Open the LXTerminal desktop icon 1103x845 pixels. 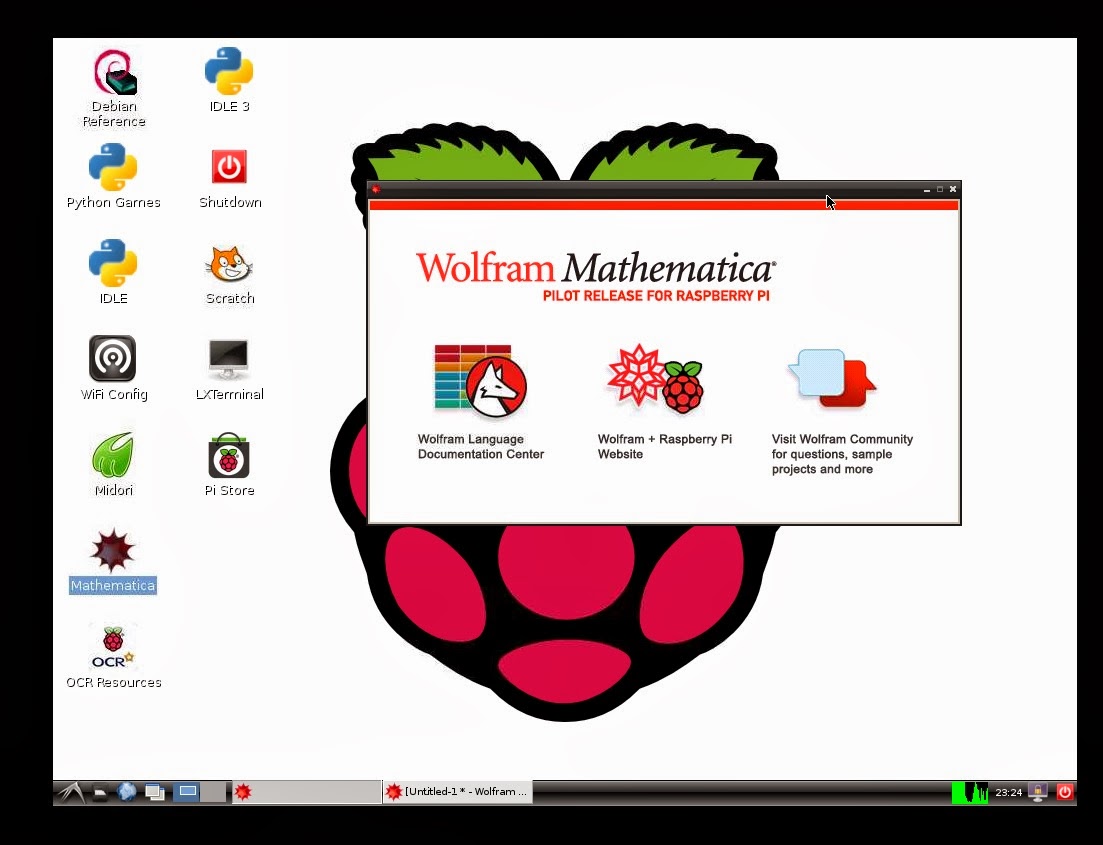click(229, 369)
